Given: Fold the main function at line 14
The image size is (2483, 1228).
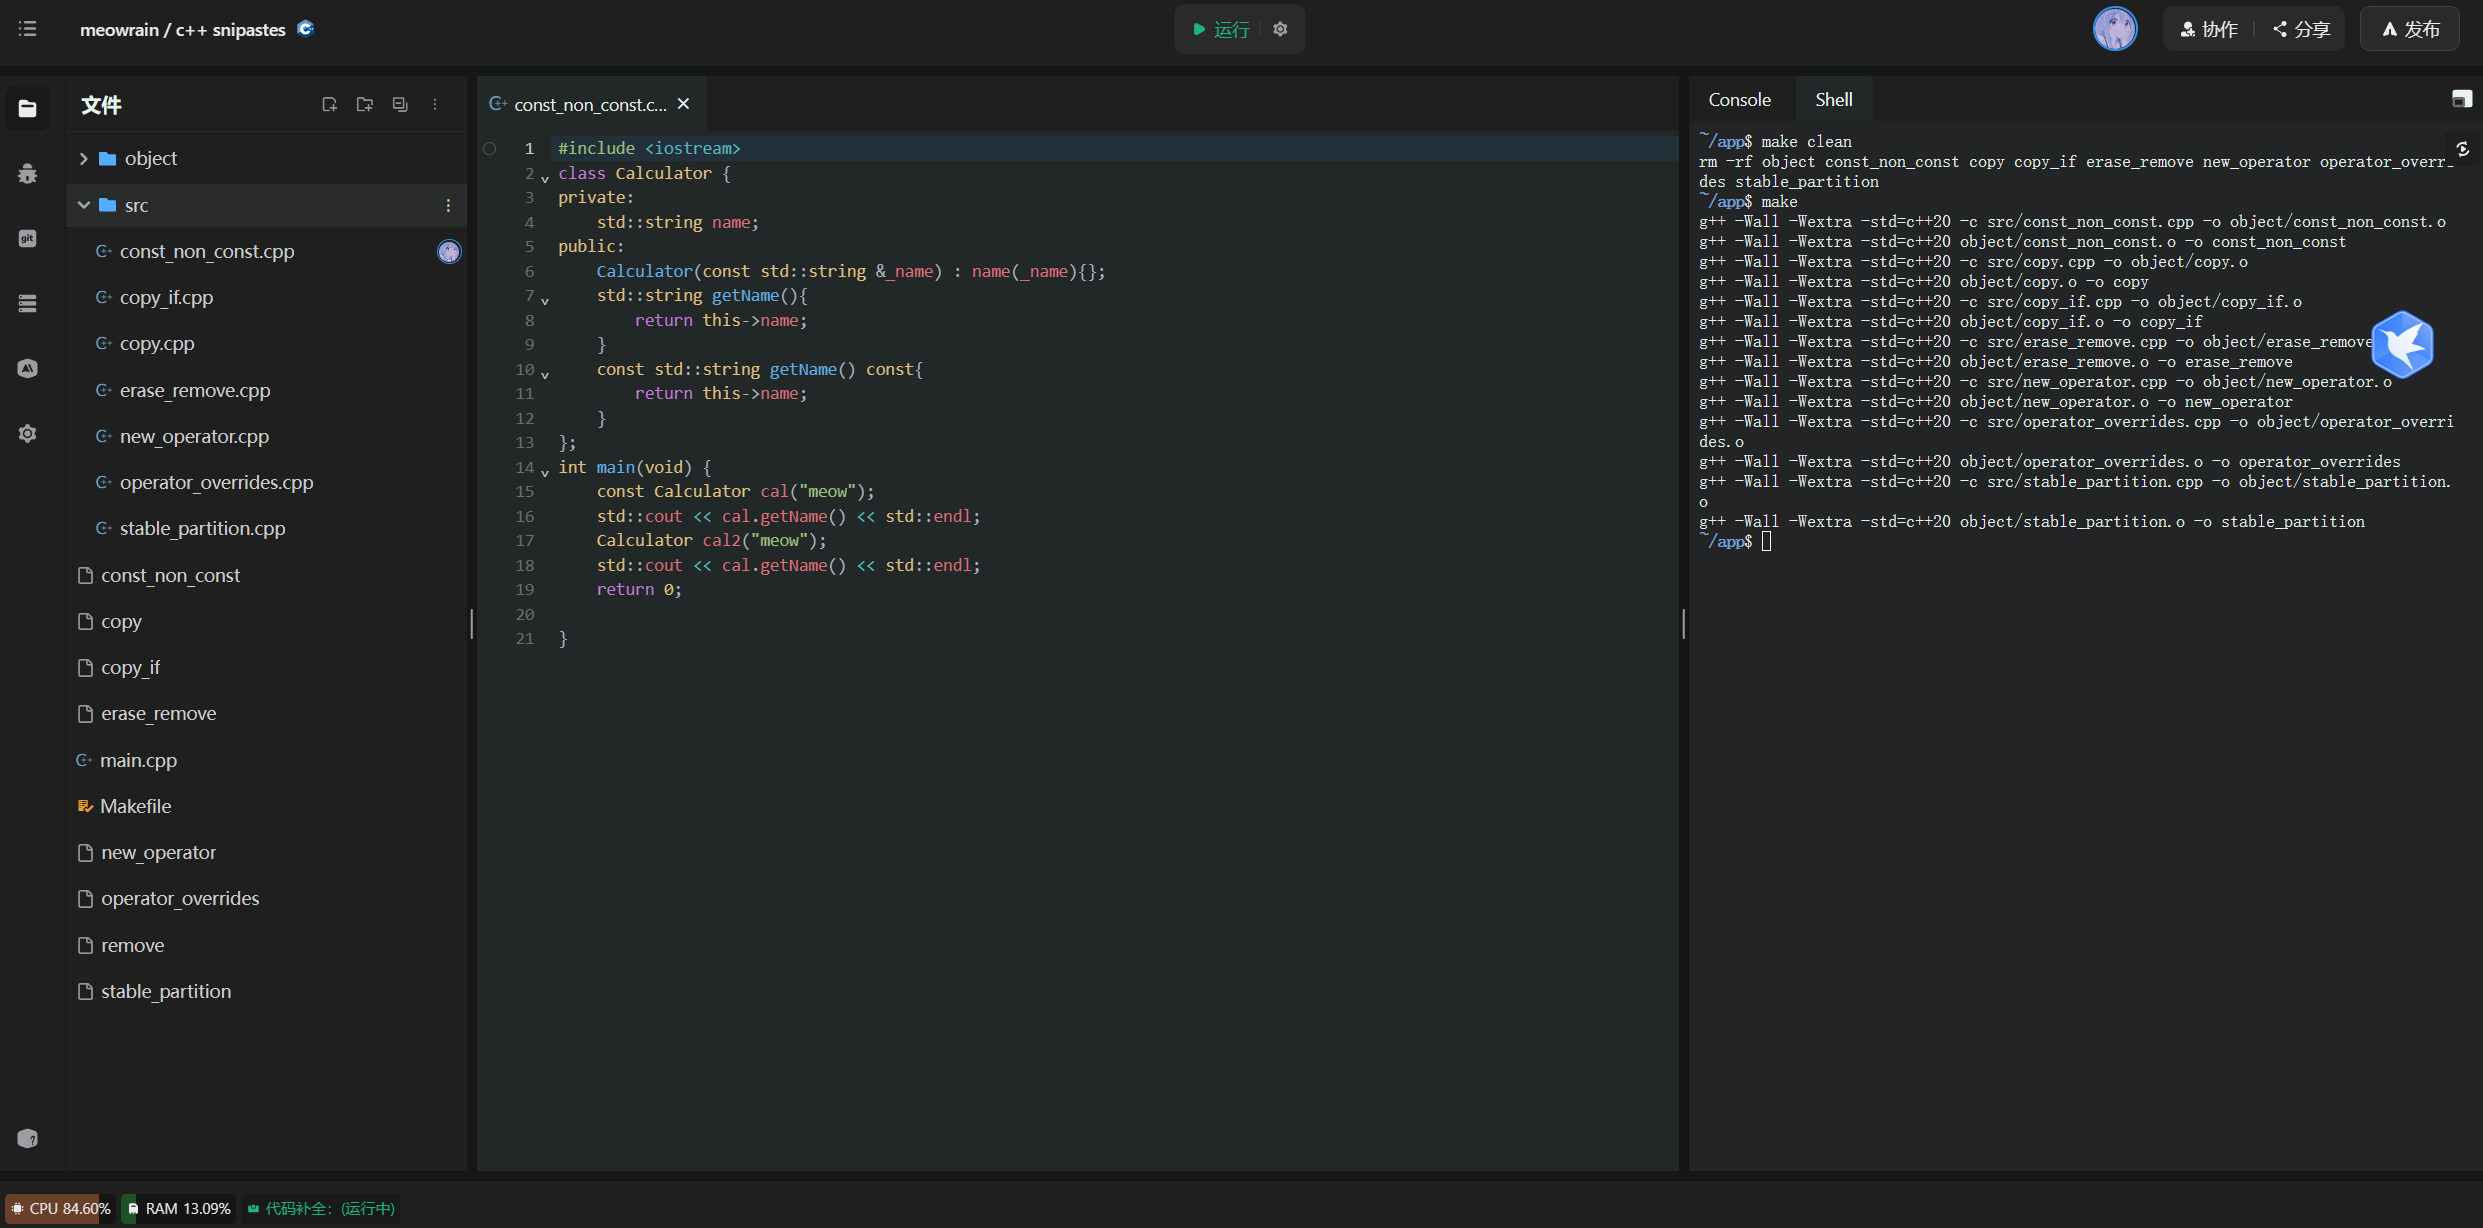Looking at the screenshot, I should click(545, 471).
